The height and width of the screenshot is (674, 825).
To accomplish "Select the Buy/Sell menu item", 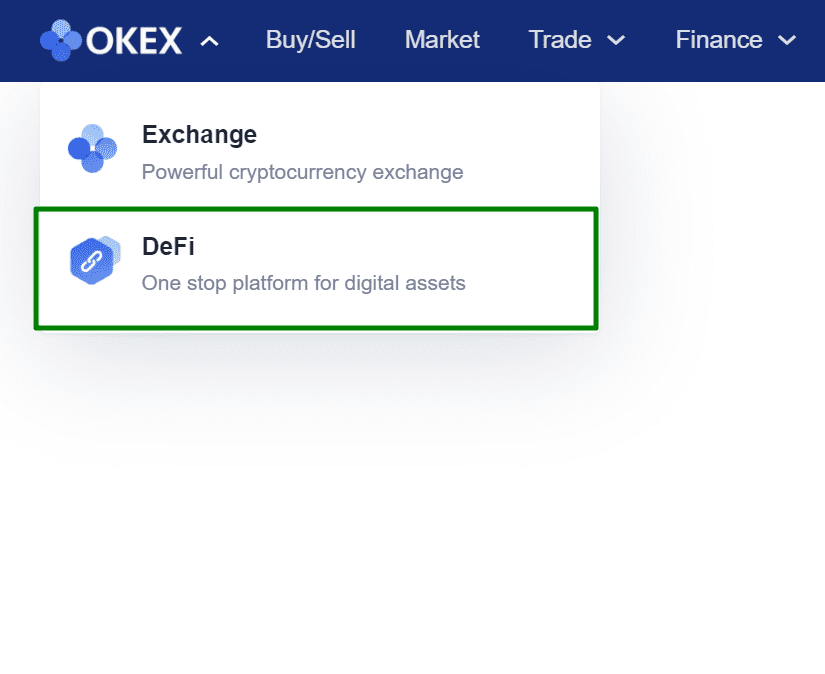I will 310,40.
